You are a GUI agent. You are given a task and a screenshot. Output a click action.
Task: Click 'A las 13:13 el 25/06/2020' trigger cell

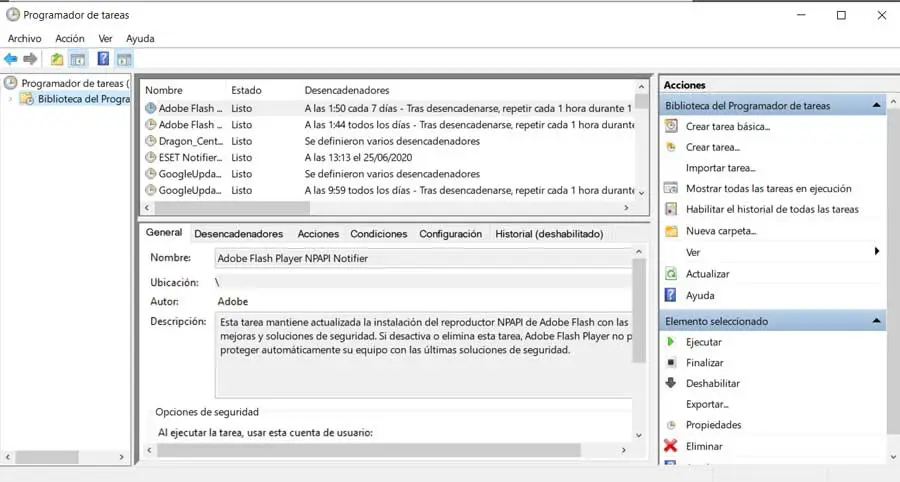pyautogui.click(x=358, y=157)
